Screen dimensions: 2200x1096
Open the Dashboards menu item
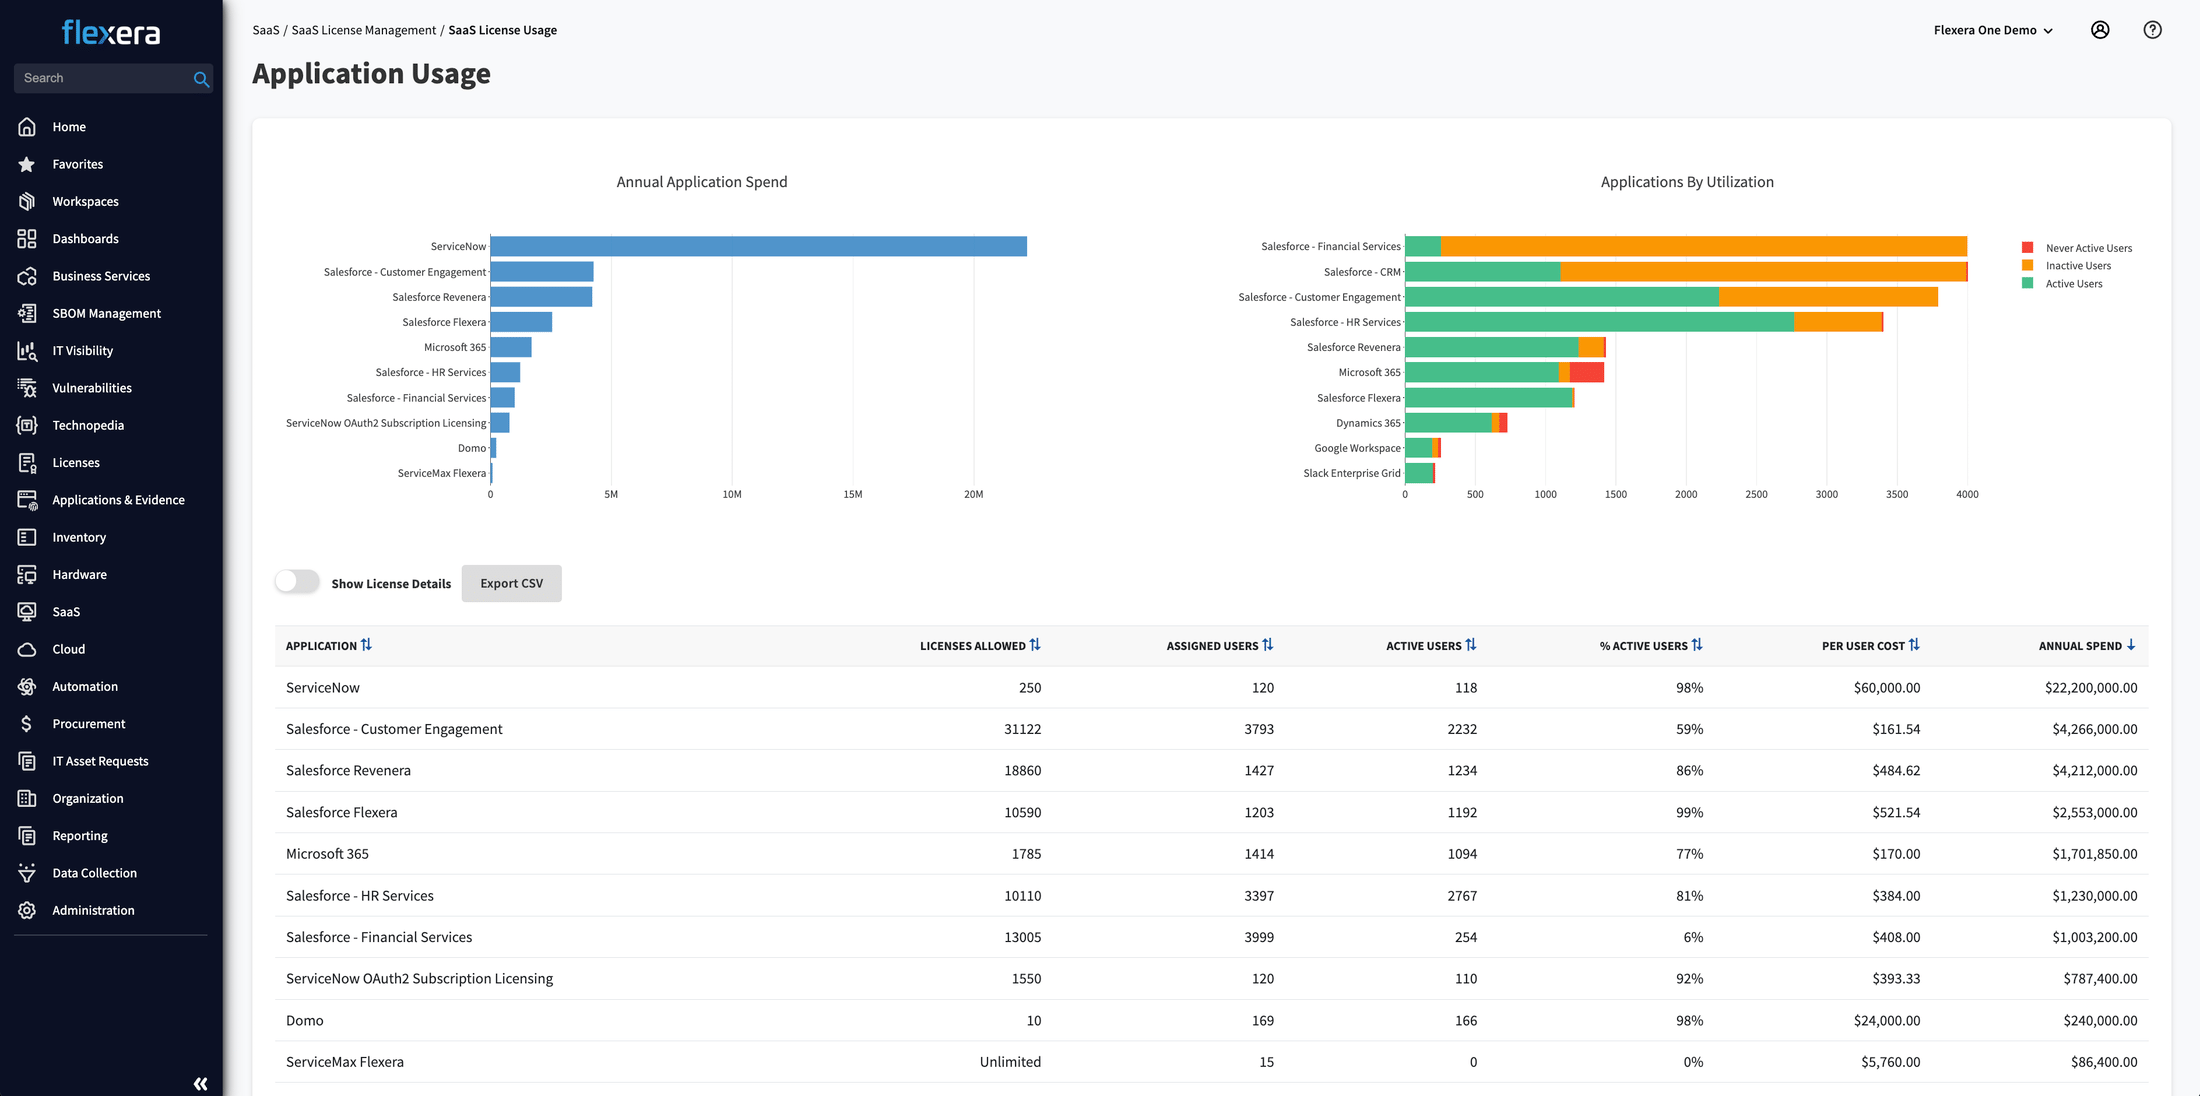tap(85, 239)
